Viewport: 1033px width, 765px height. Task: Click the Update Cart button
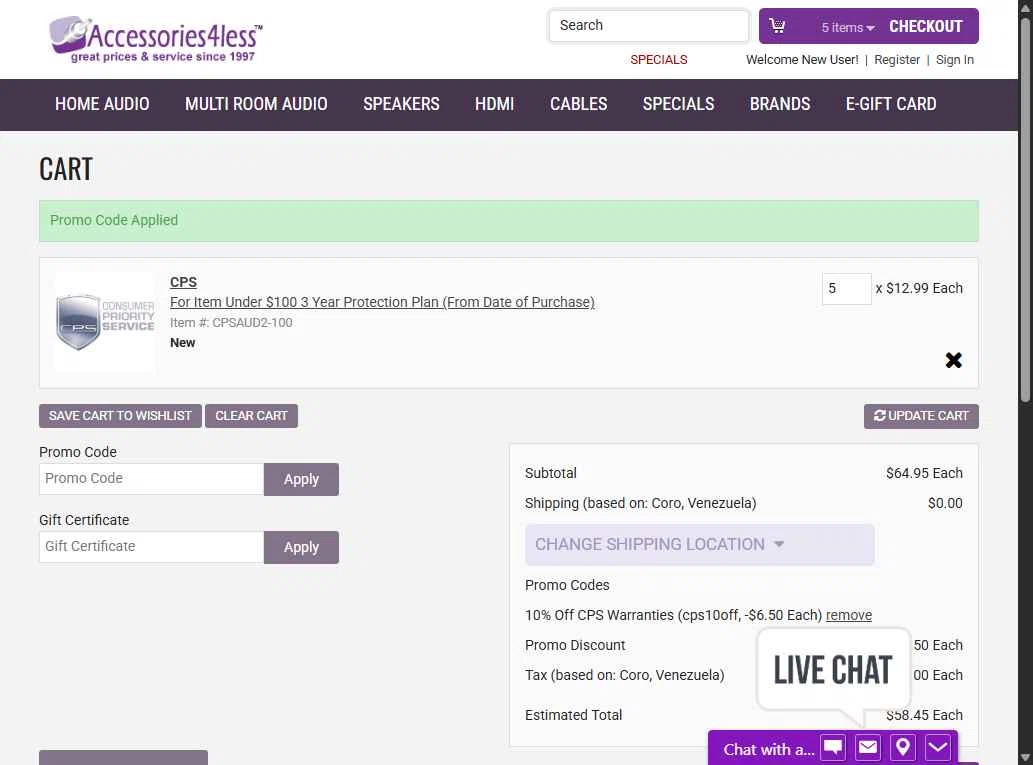921,416
